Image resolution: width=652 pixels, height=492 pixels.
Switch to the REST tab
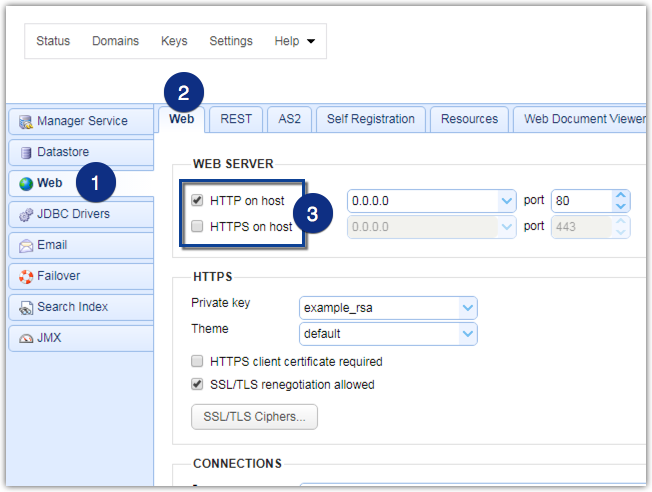(x=236, y=119)
